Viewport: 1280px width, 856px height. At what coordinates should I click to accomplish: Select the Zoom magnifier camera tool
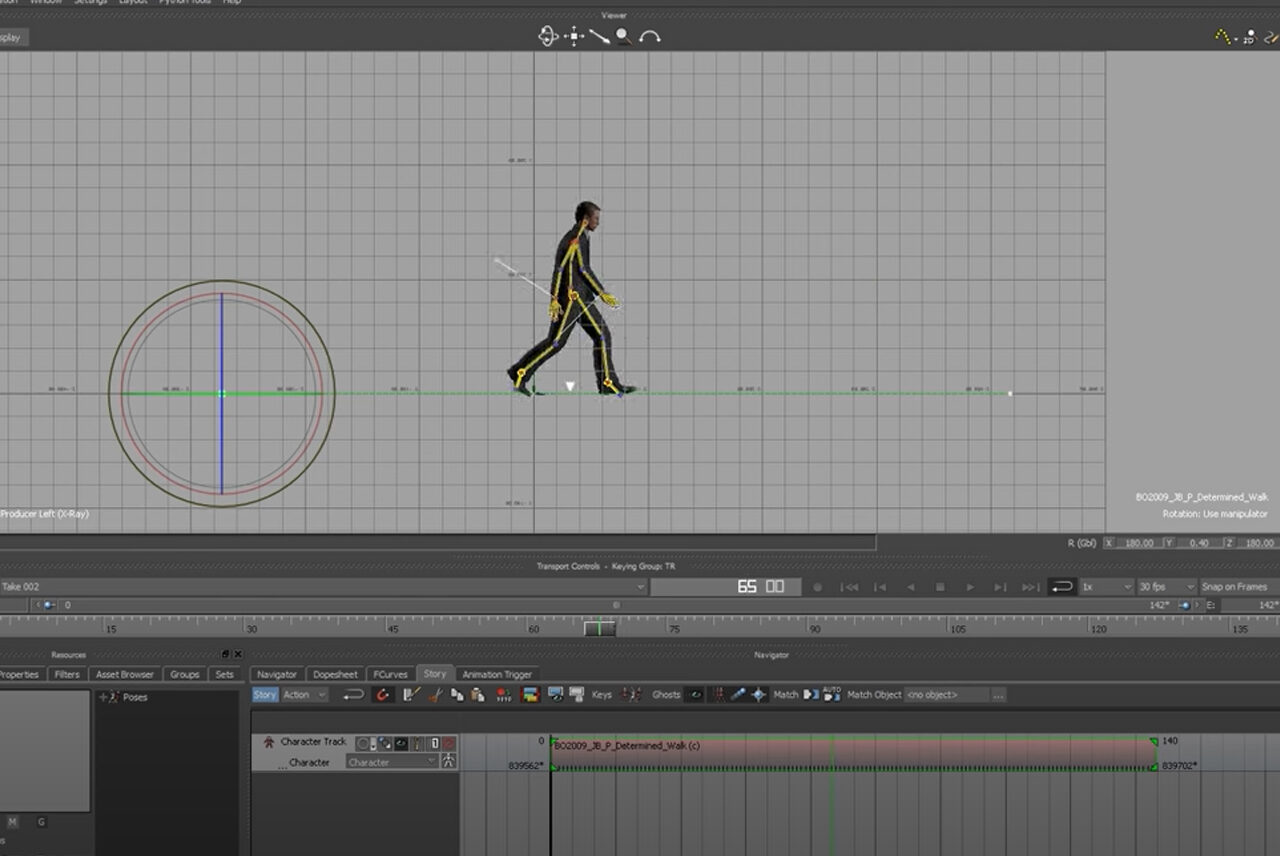623,36
